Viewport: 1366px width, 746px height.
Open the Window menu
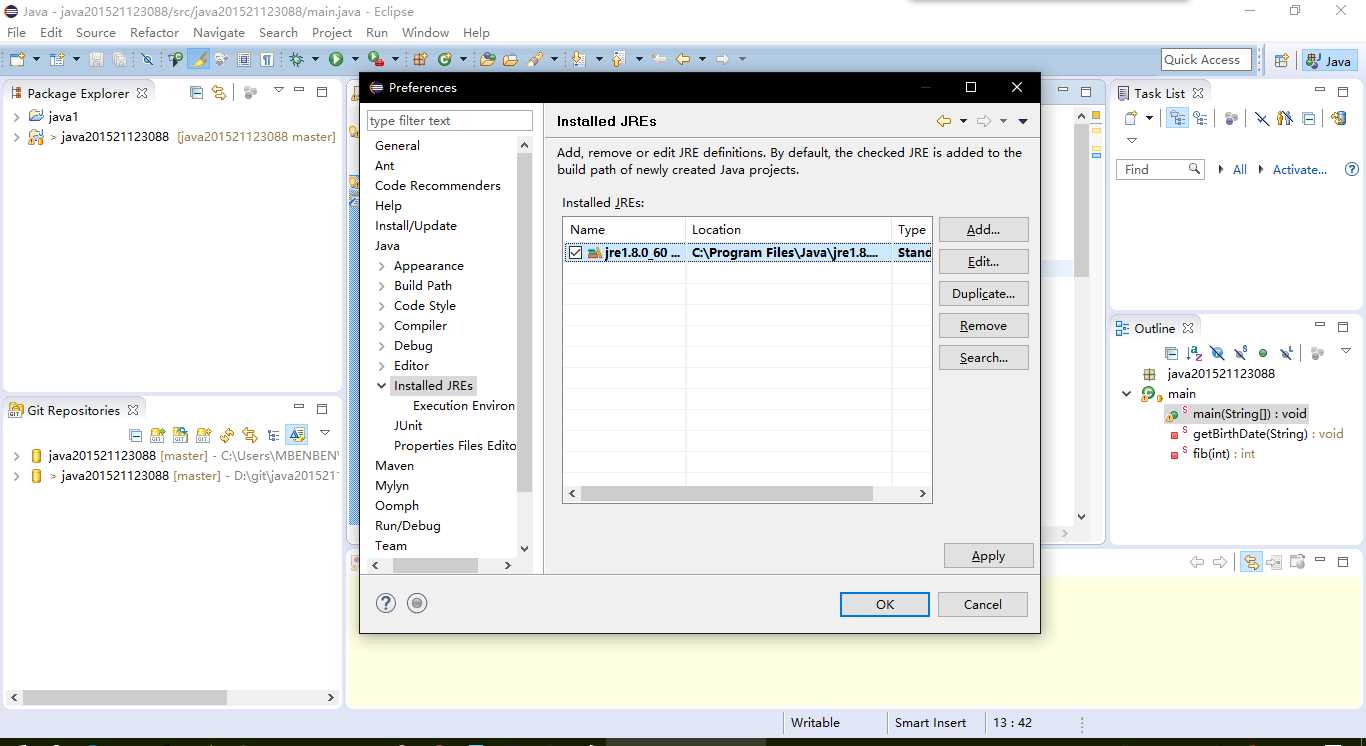pyautogui.click(x=425, y=32)
